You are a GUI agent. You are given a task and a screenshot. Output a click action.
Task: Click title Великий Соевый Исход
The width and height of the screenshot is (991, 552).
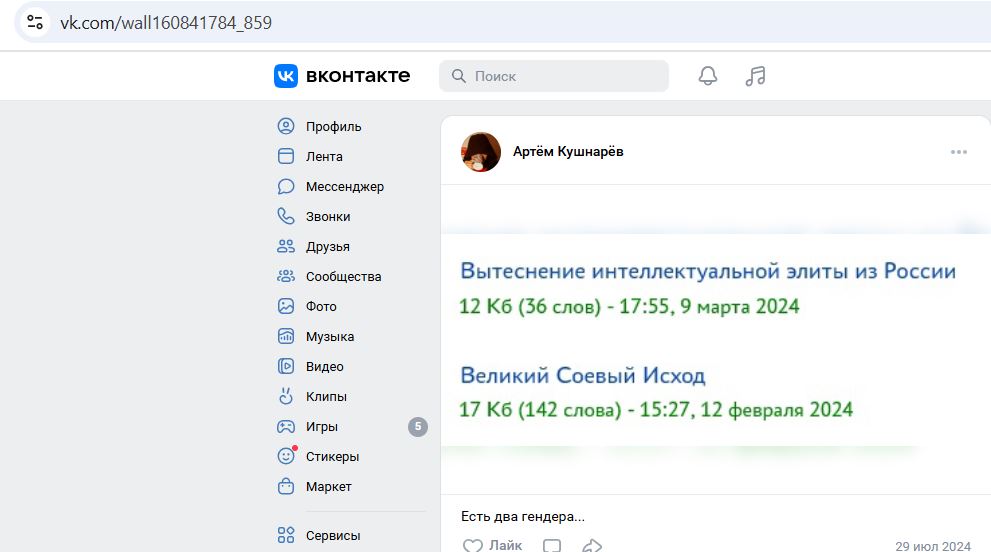coord(583,375)
